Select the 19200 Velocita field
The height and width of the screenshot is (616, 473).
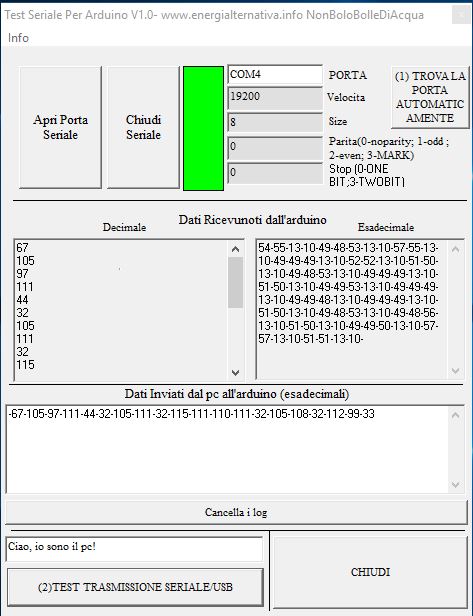275,97
